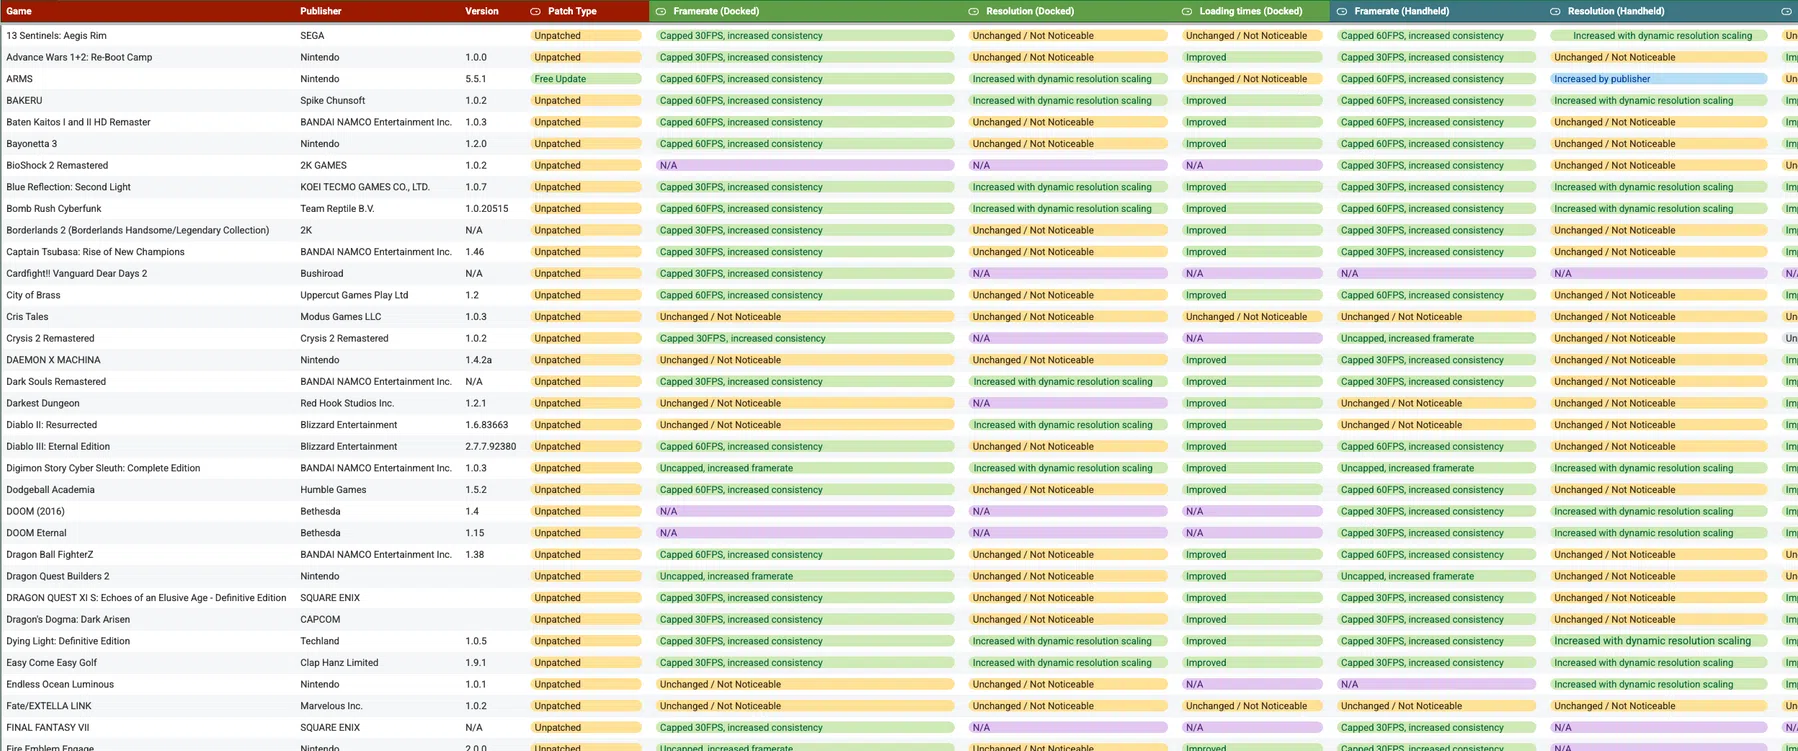
Task: Select the 'SEGA' publisher cell
Action: (x=312, y=36)
